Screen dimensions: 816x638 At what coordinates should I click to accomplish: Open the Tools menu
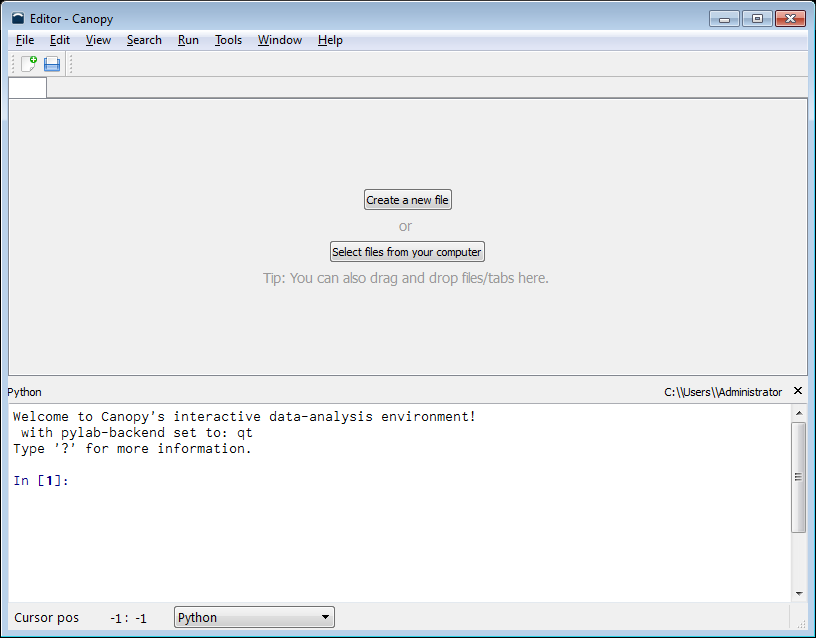point(228,40)
